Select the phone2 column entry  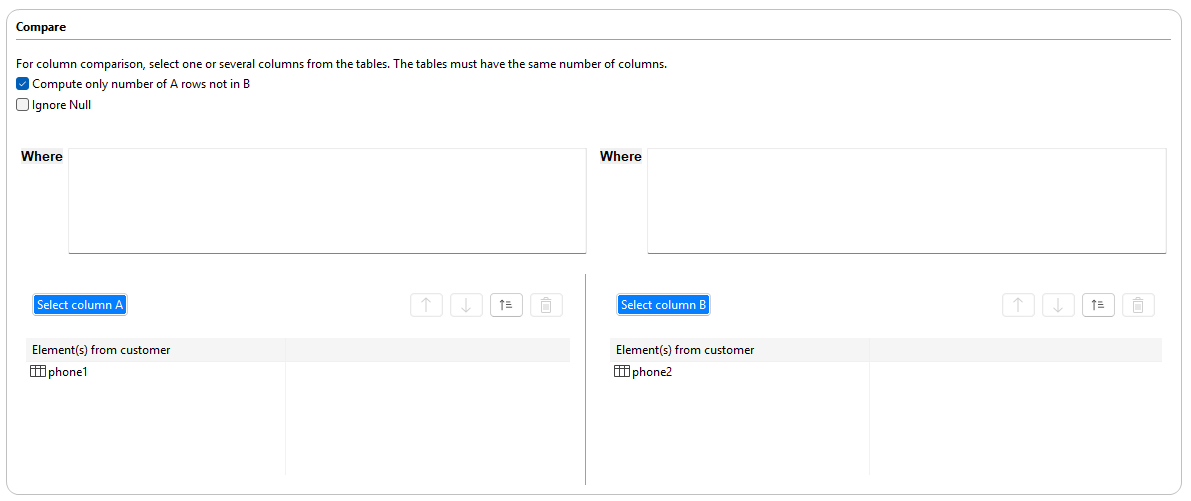point(652,372)
